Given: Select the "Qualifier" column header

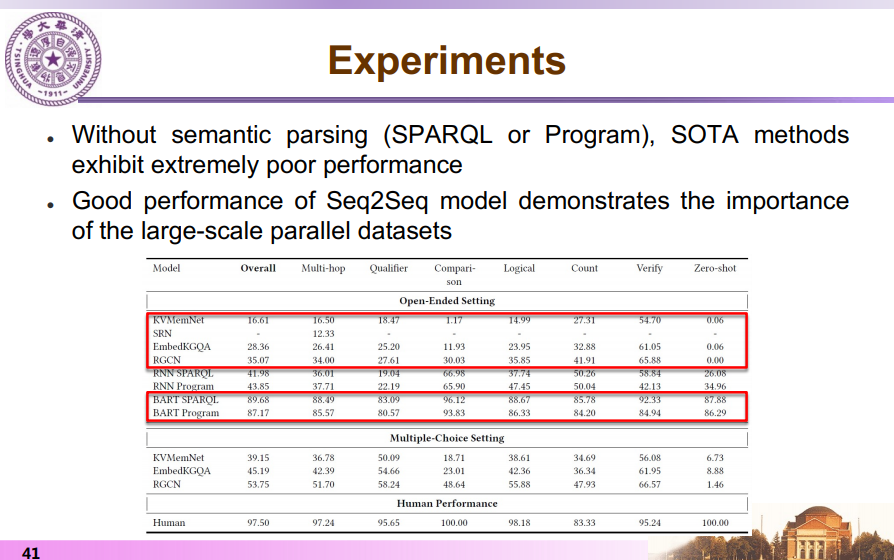Looking at the screenshot, I should point(388,268).
